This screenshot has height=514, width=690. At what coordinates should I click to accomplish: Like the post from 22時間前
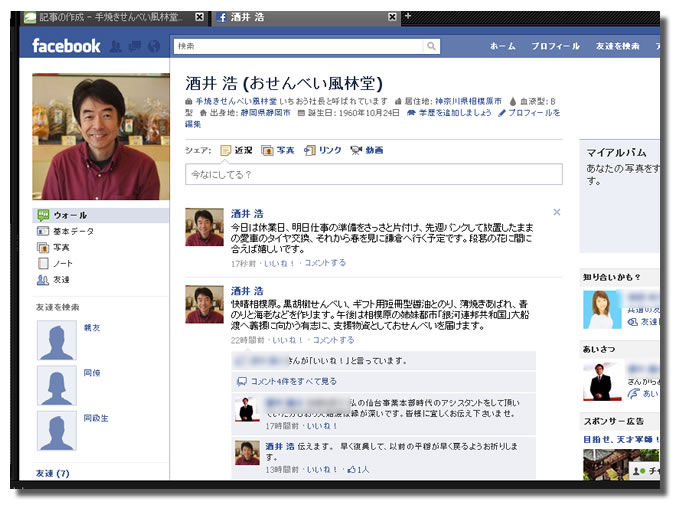pyautogui.click(x=287, y=340)
